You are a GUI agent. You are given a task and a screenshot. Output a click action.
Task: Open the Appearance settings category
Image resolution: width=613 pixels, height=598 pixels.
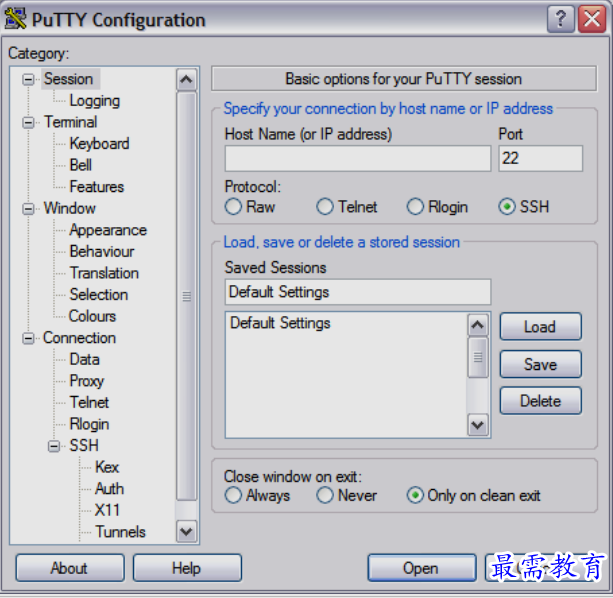(108, 230)
